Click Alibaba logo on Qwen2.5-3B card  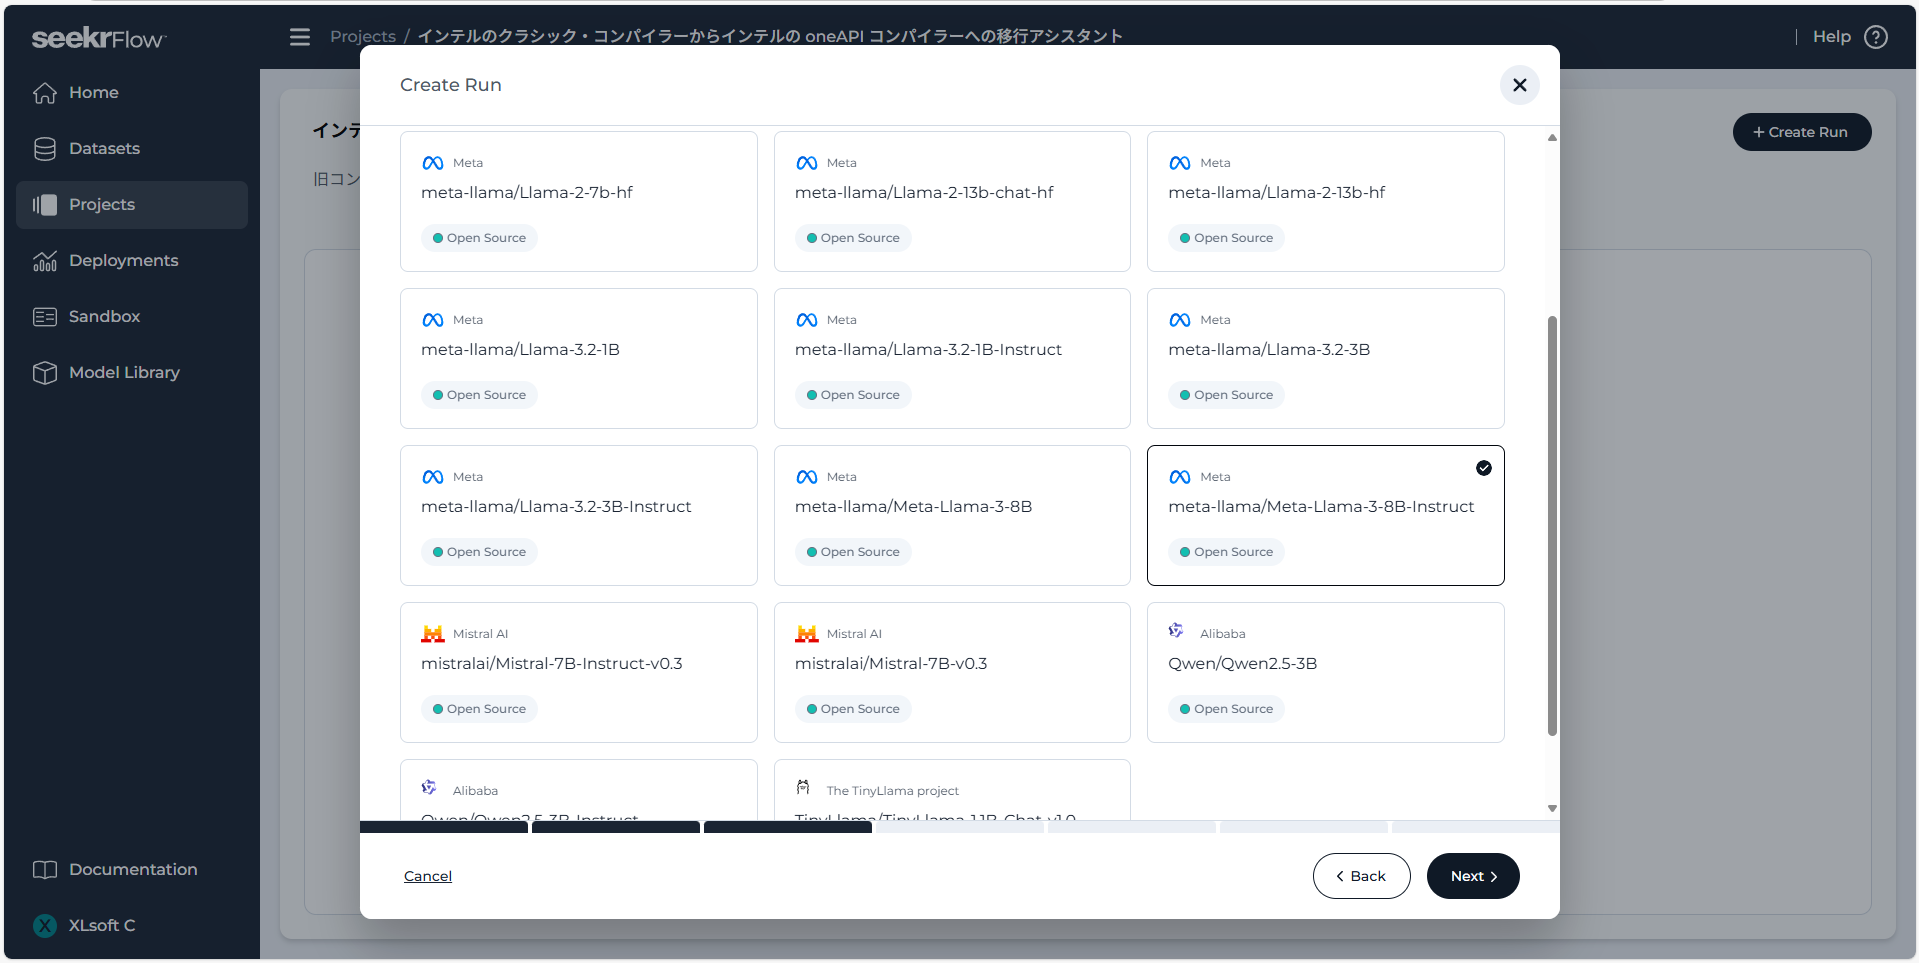pyautogui.click(x=1176, y=631)
